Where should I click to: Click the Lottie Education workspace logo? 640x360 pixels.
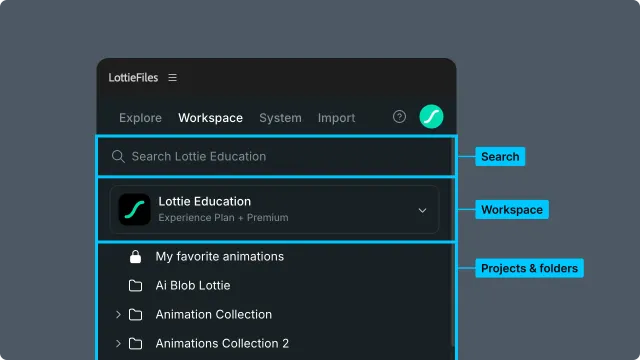135,209
